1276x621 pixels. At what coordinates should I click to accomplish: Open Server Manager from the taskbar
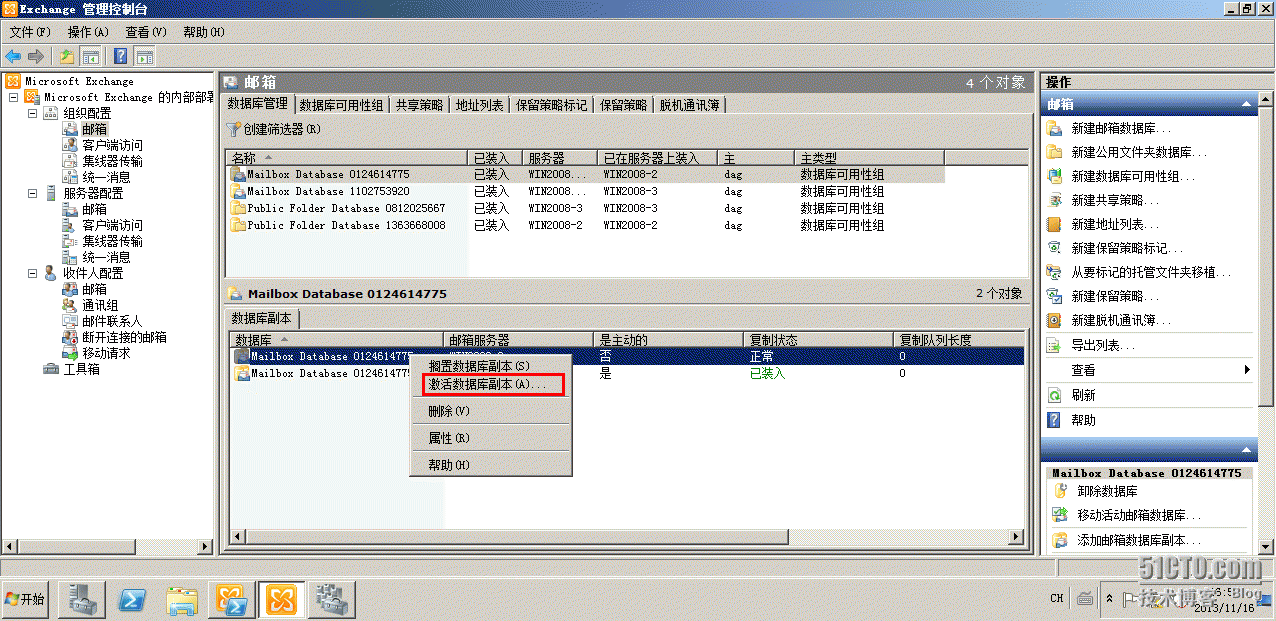(83, 599)
